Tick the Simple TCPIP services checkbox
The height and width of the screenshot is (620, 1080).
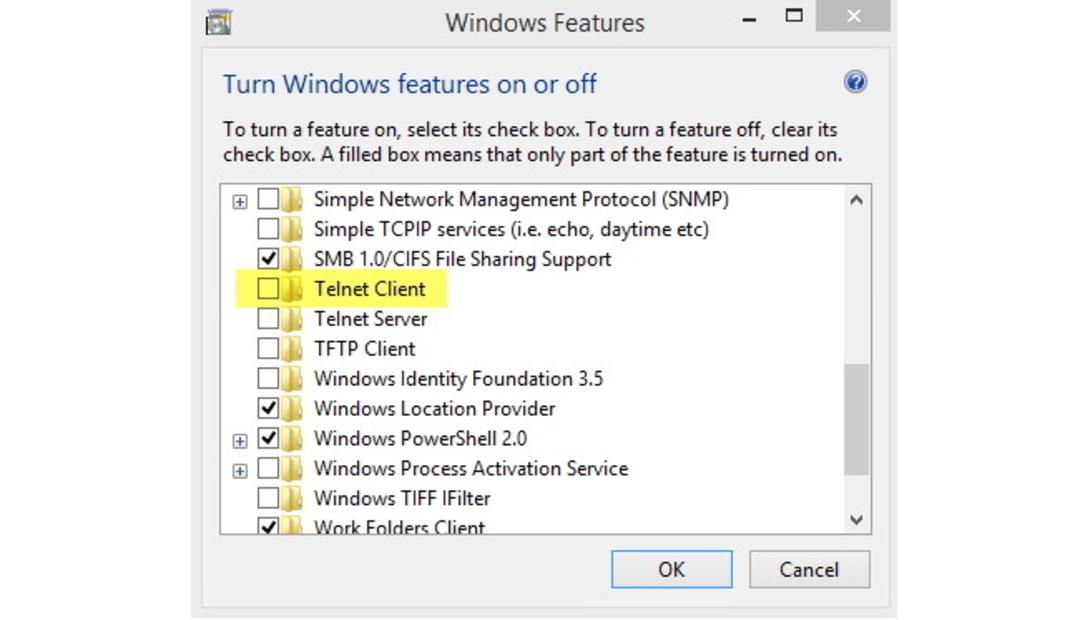[268, 229]
